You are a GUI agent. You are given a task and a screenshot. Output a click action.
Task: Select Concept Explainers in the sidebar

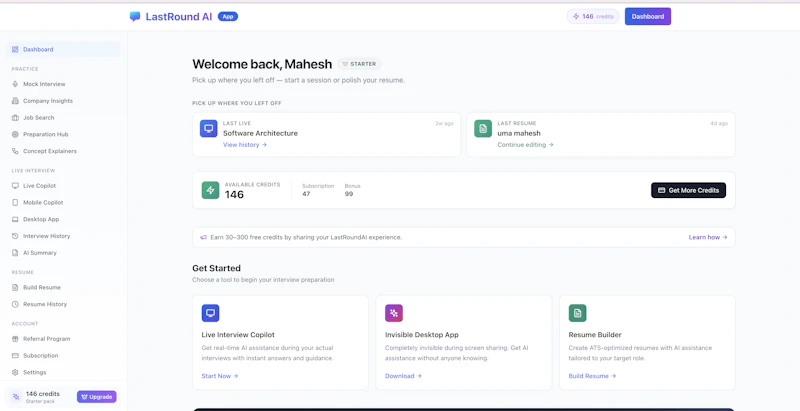click(63, 151)
